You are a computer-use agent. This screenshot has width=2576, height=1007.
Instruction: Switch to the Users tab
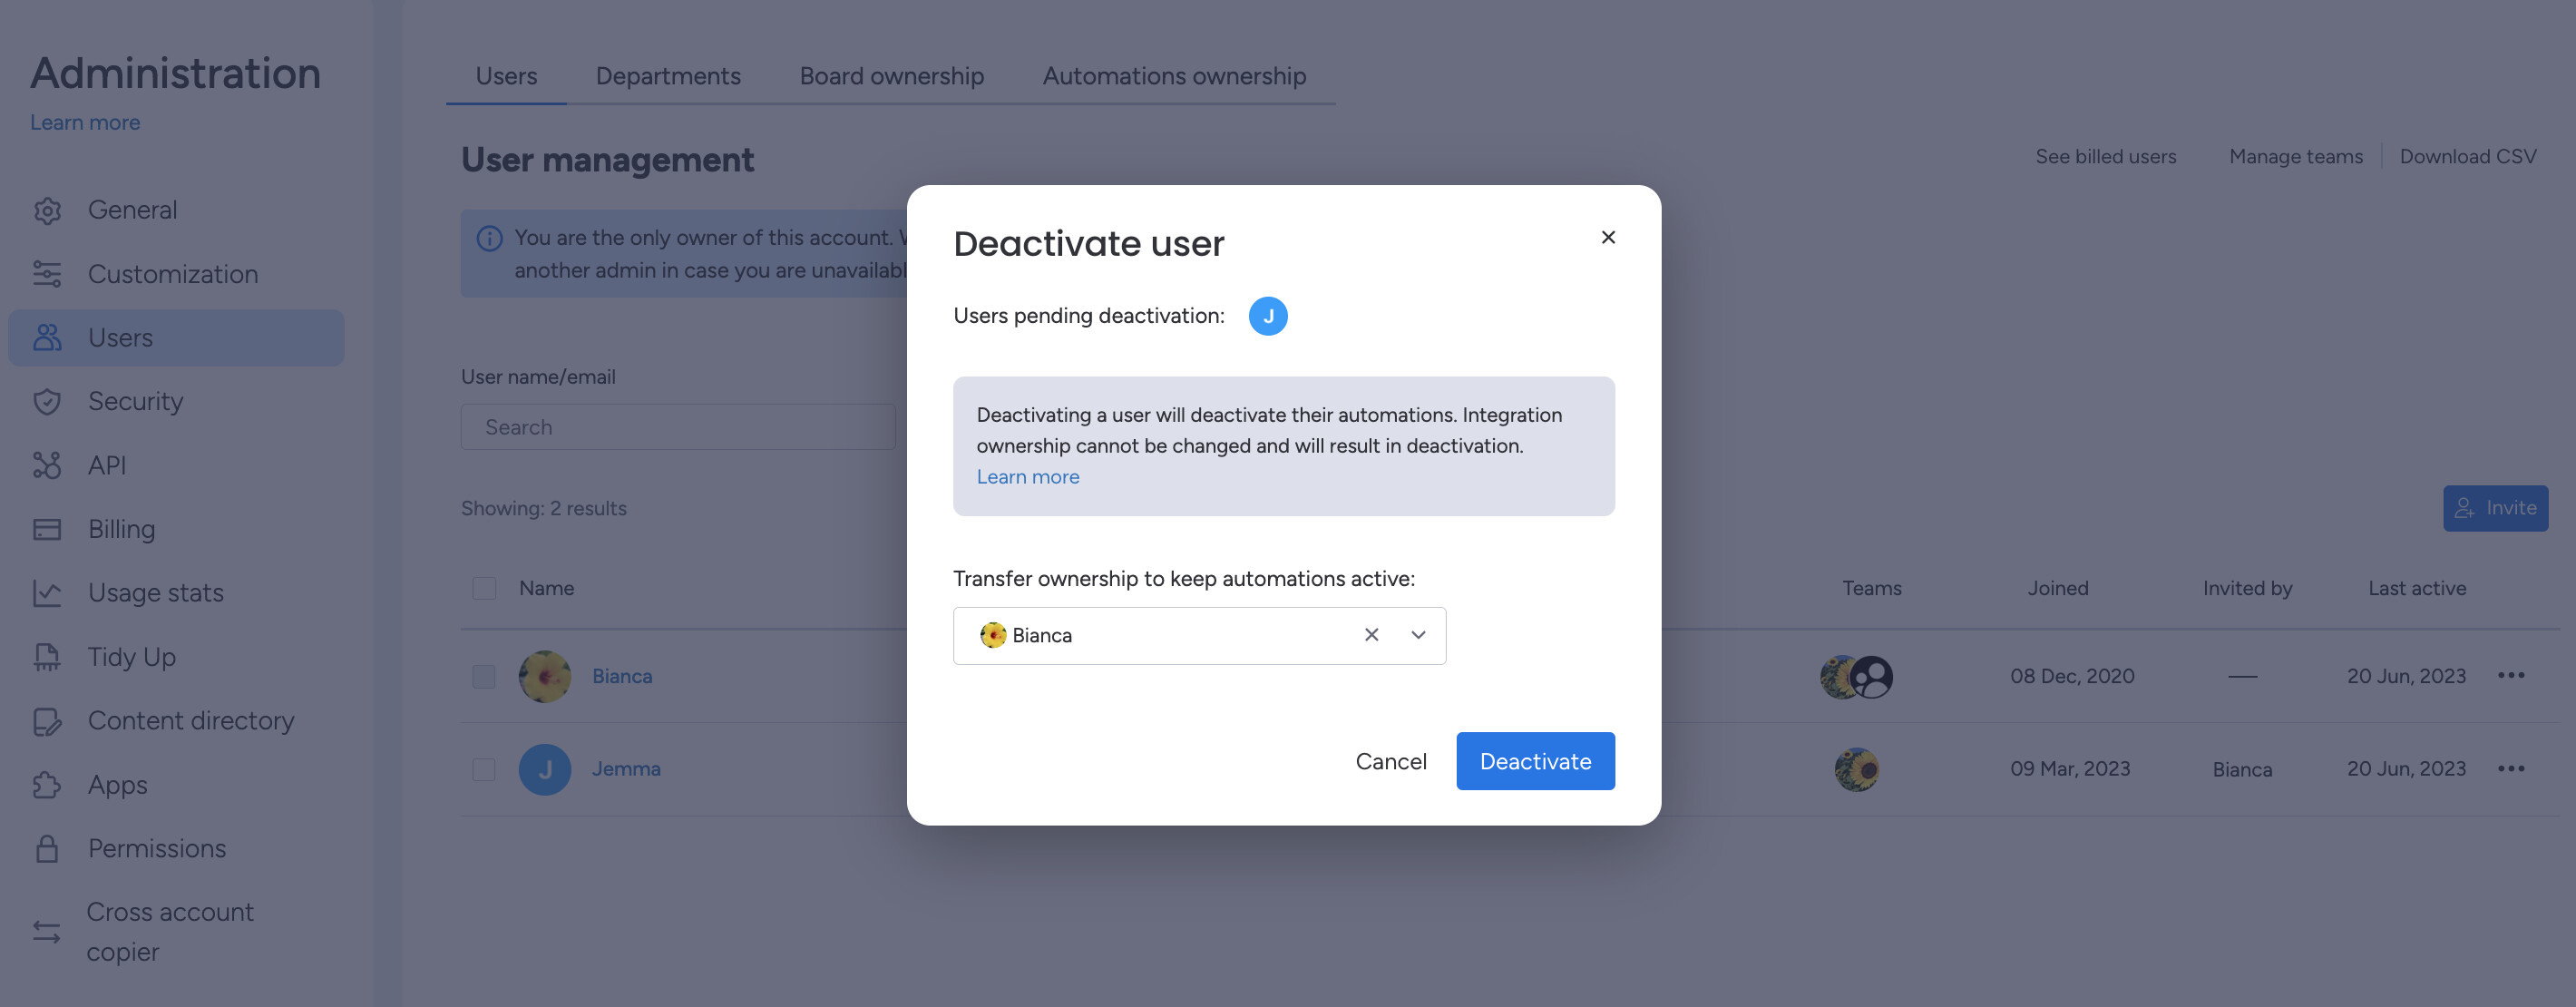(506, 76)
